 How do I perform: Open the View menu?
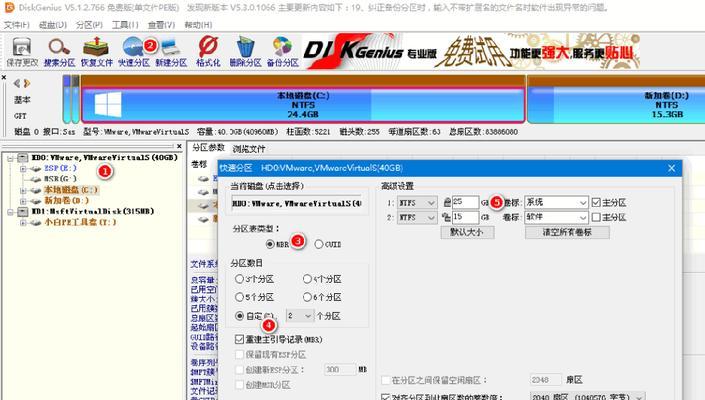[161, 25]
